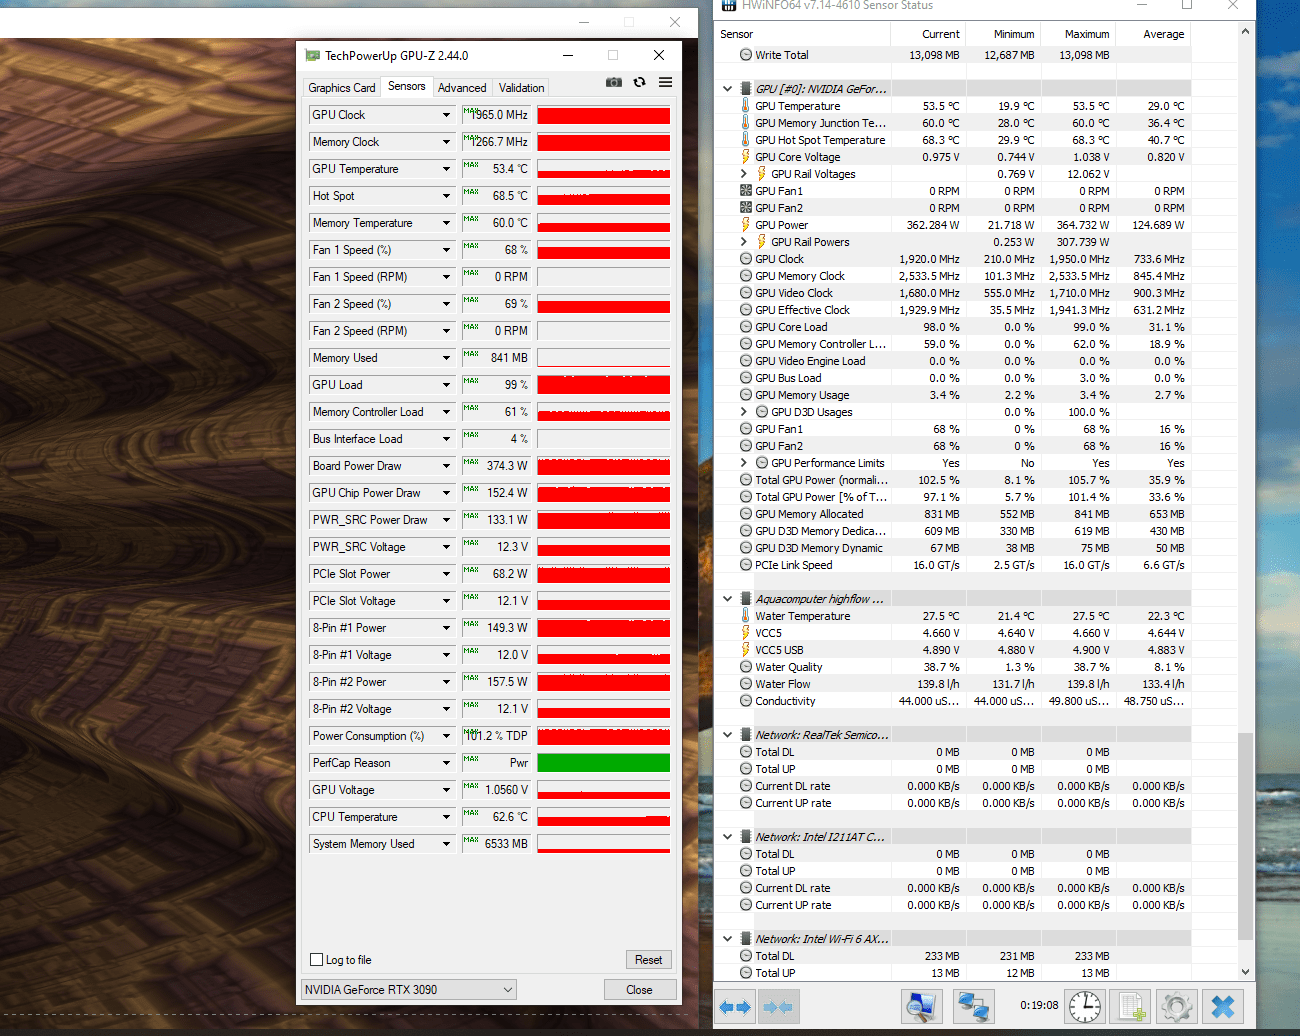
Task: Collapse the Aquacomputer highflow section
Action: (728, 599)
